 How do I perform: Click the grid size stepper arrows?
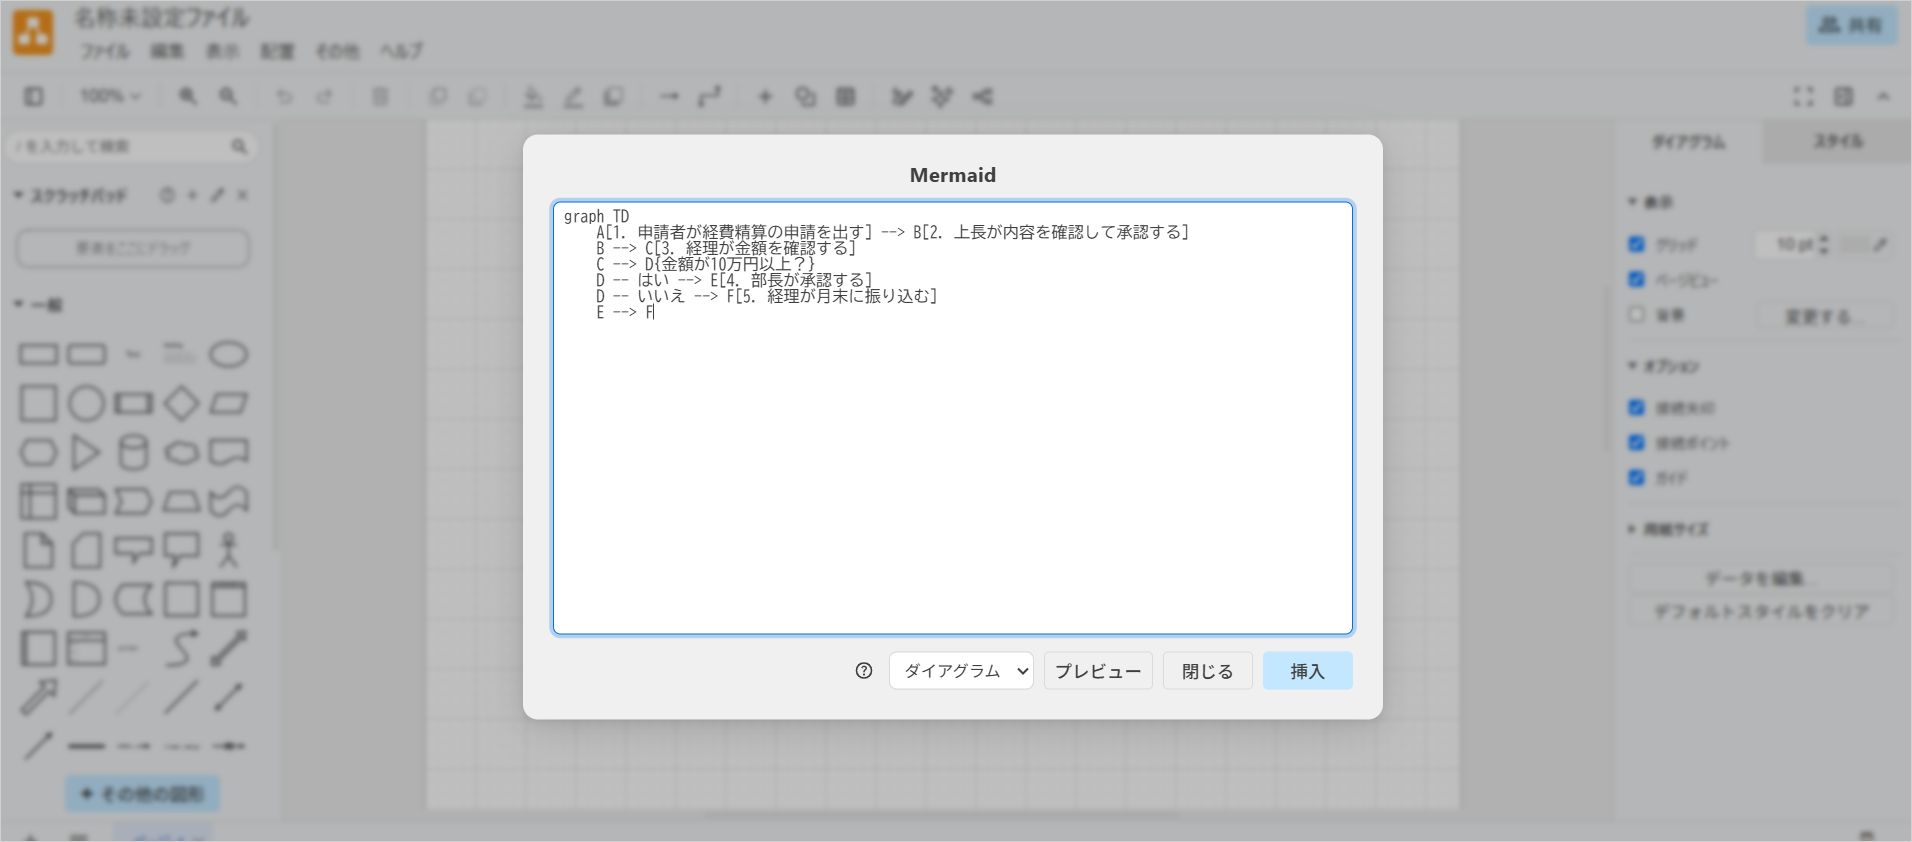[x=1824, y=244]
